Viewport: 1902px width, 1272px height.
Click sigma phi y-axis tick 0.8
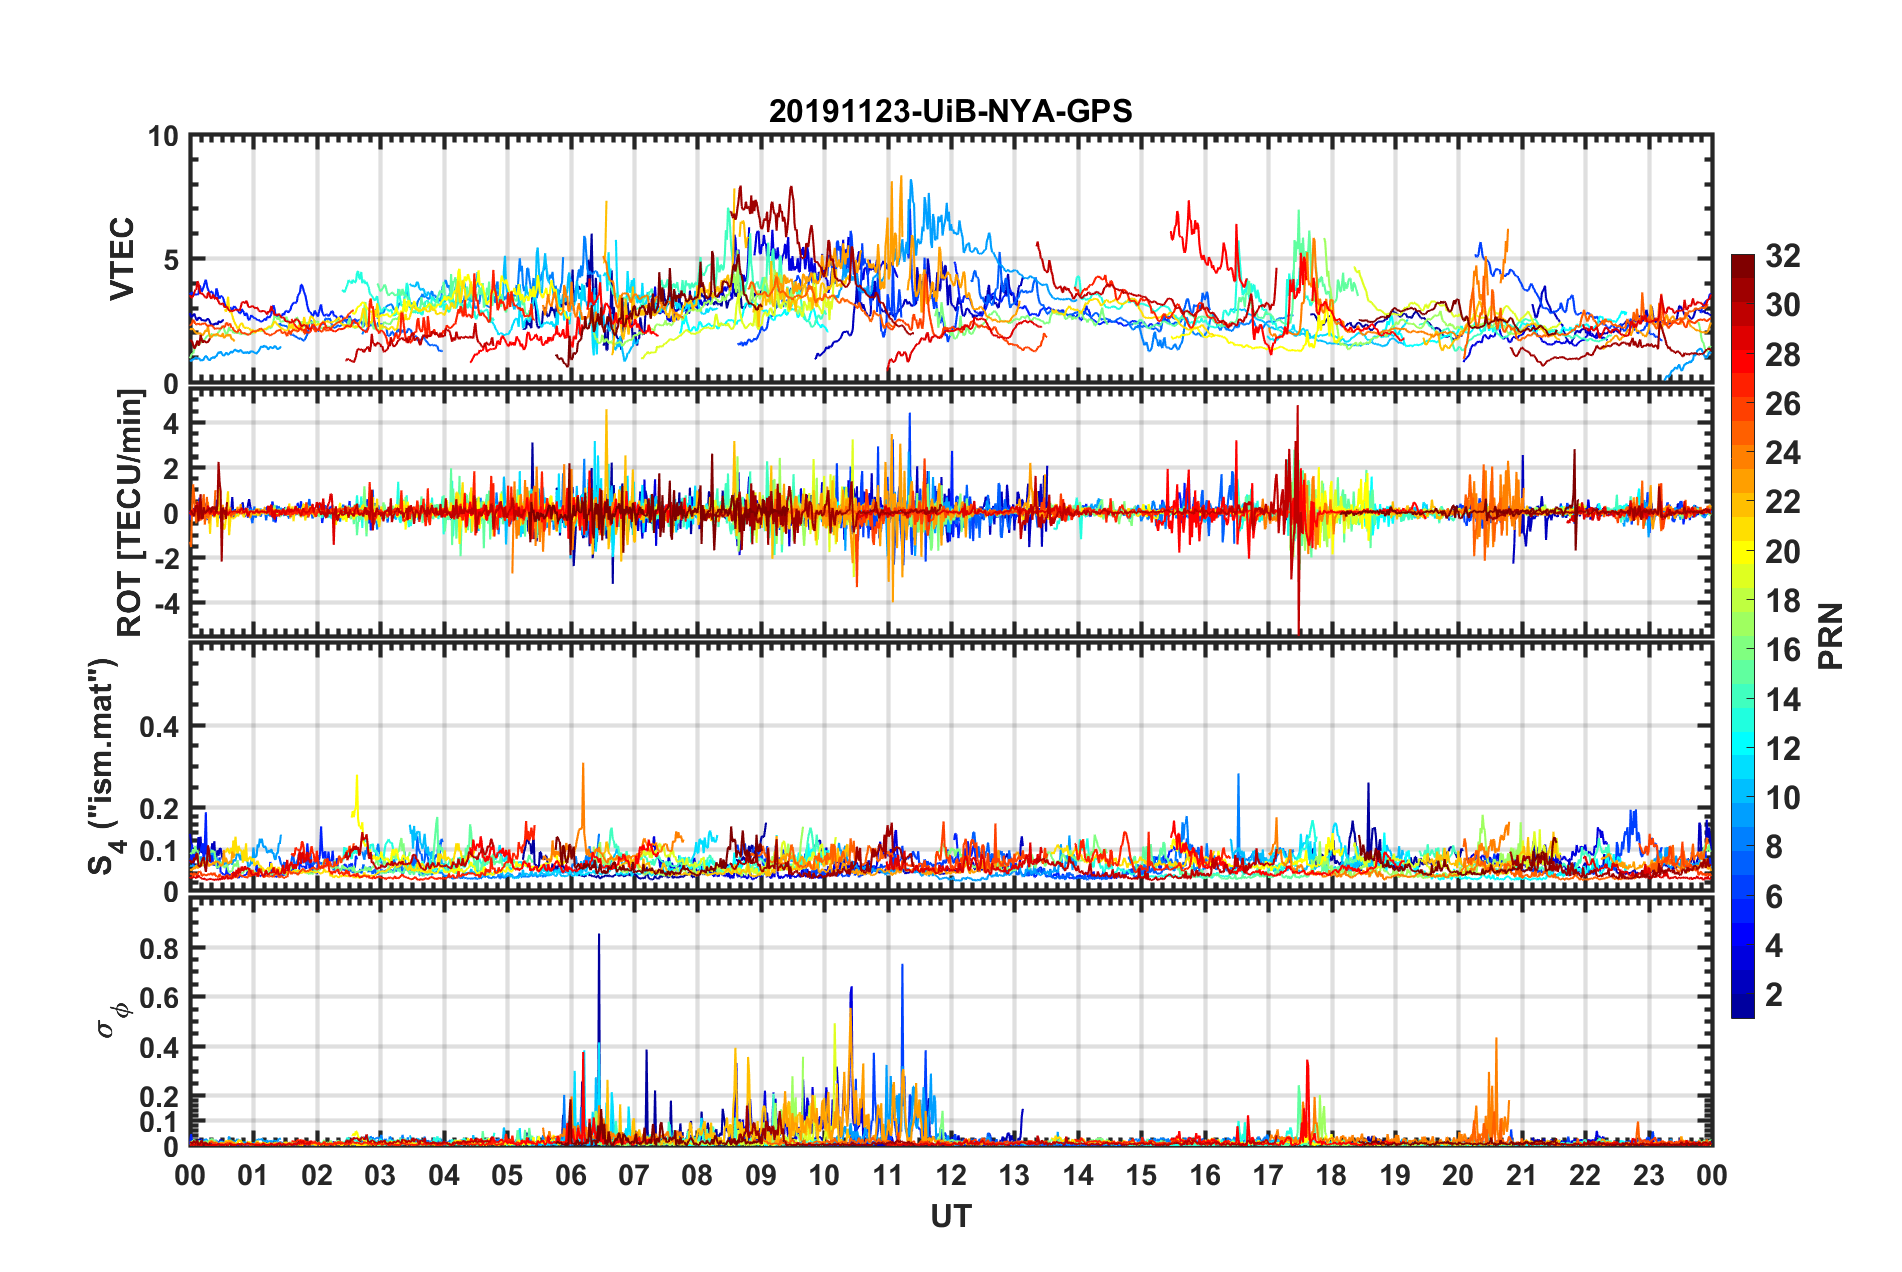[160, 948]
